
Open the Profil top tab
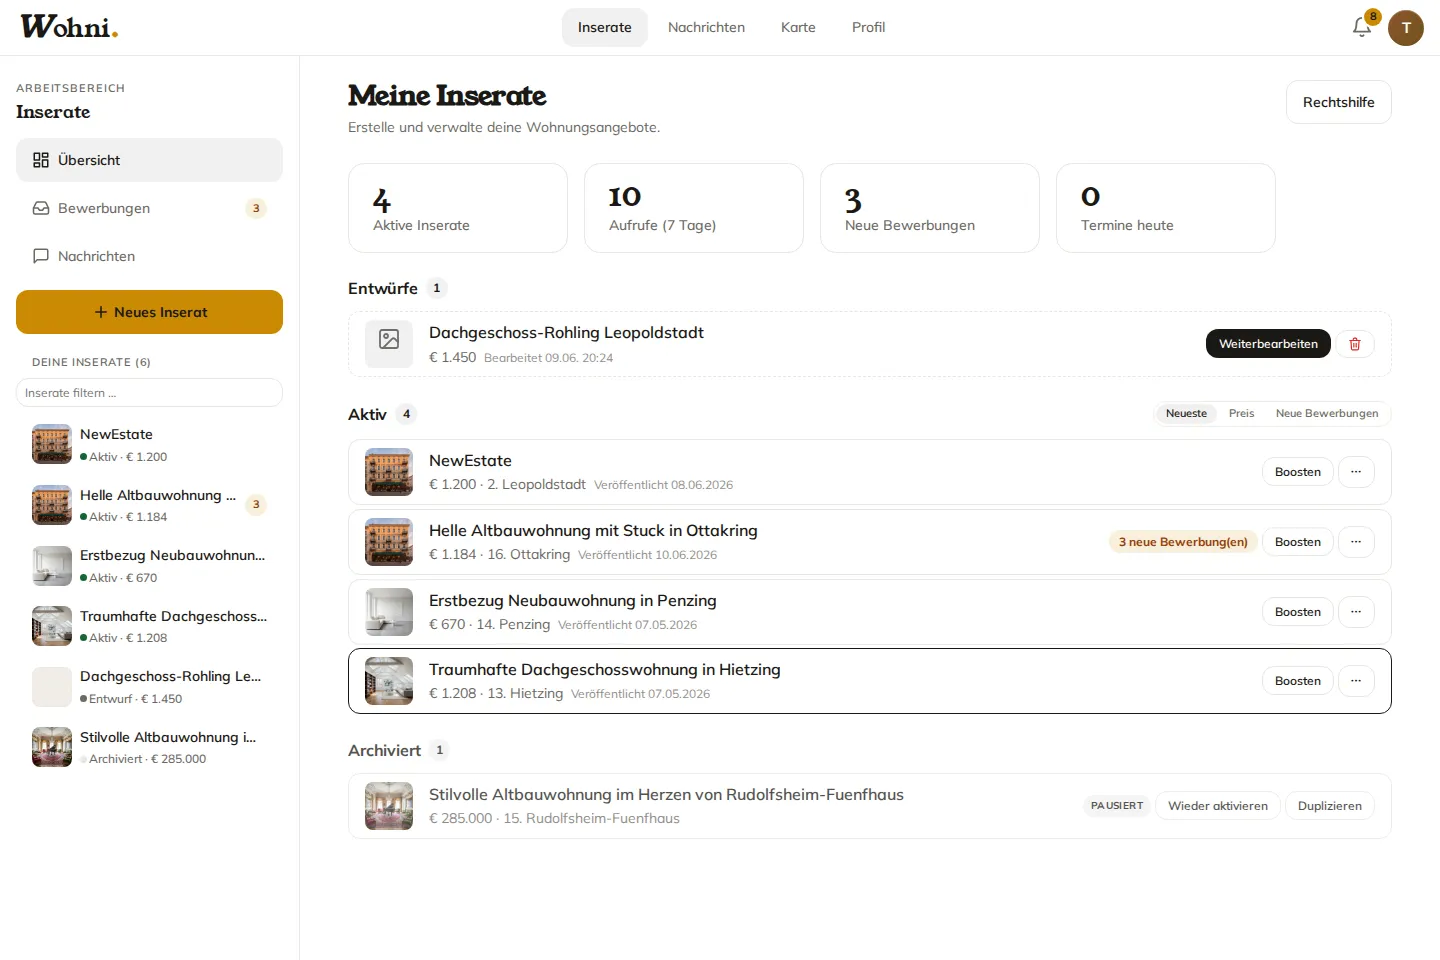pyautogui.click(x=868, y=27)
